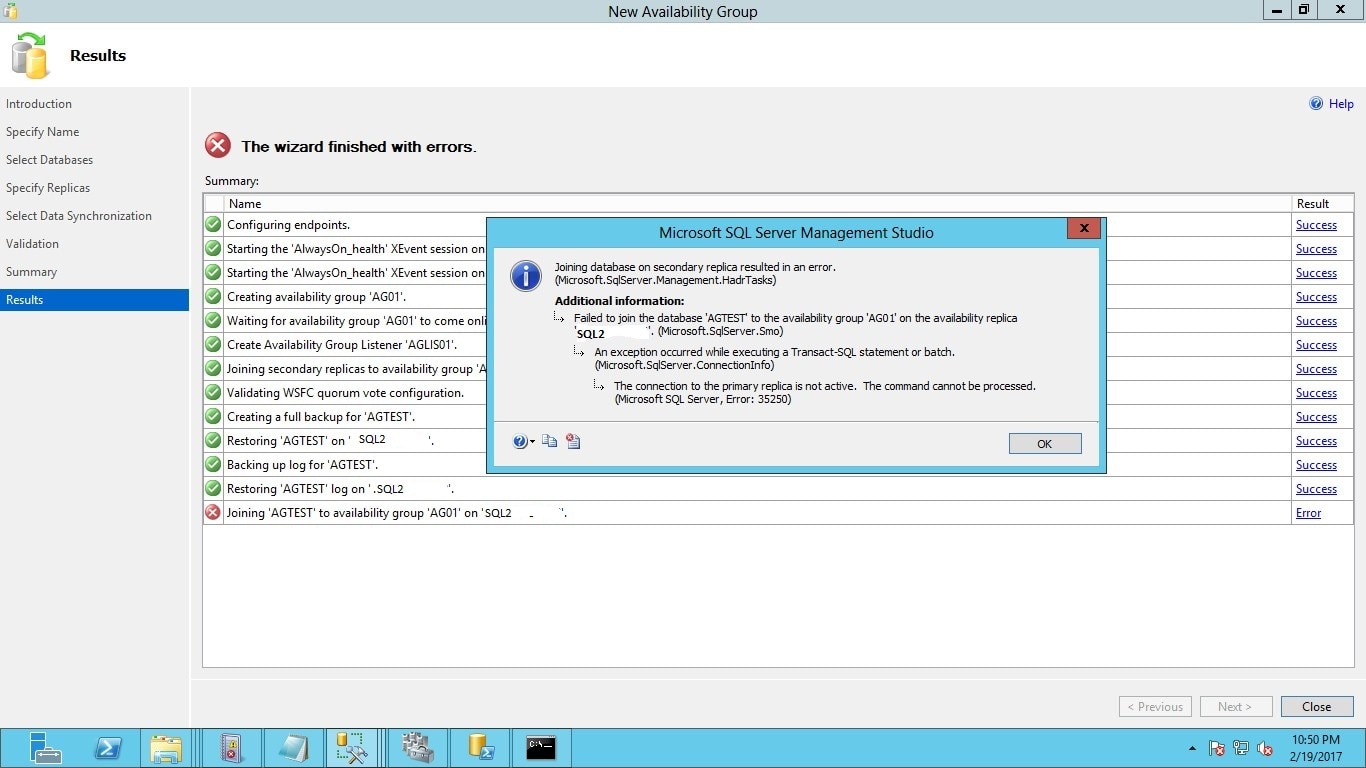Click green check icon beside Backing up log
1366x768 pixels.
tap(213, 464)
